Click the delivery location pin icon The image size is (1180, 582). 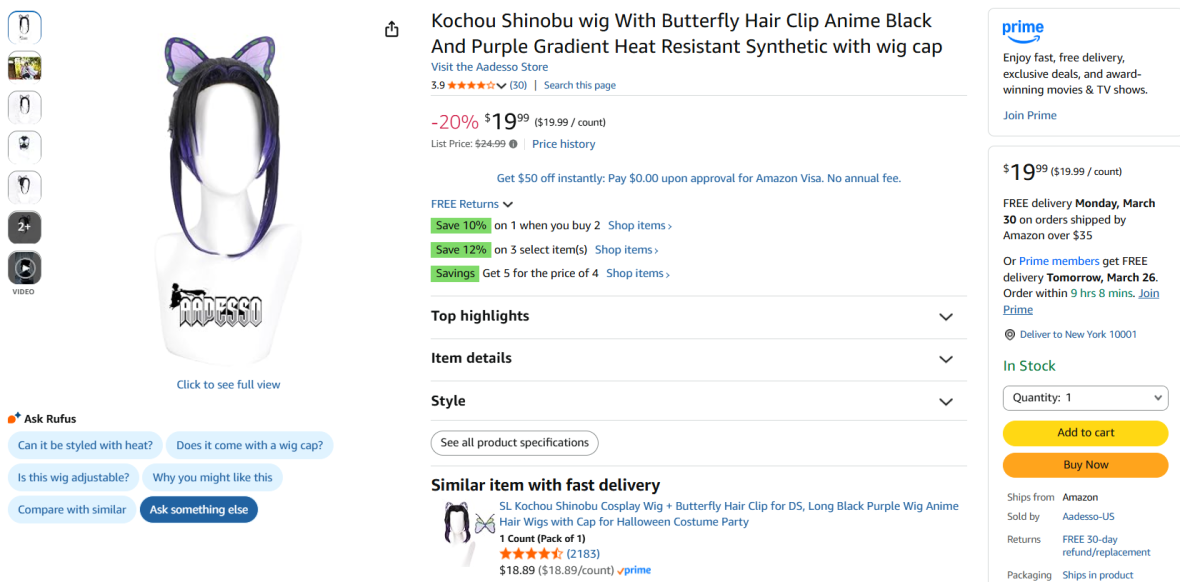(x=1010, y=335)
